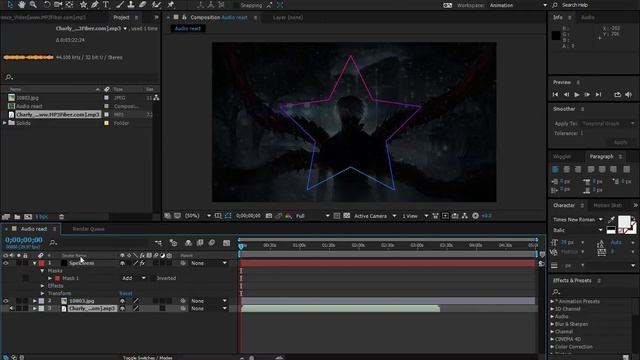Click the trash delete icon in Project panel
This screenshot has width=640, height=360.
click(x=61, y=217)
